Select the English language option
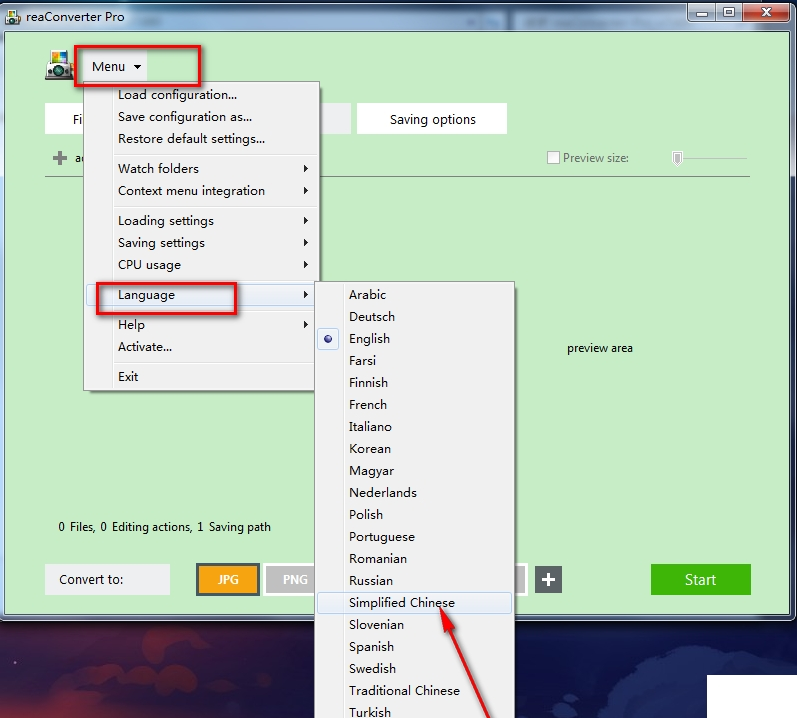Image resolution: width=797 pixels, height=718 pixels. (414, 339)
